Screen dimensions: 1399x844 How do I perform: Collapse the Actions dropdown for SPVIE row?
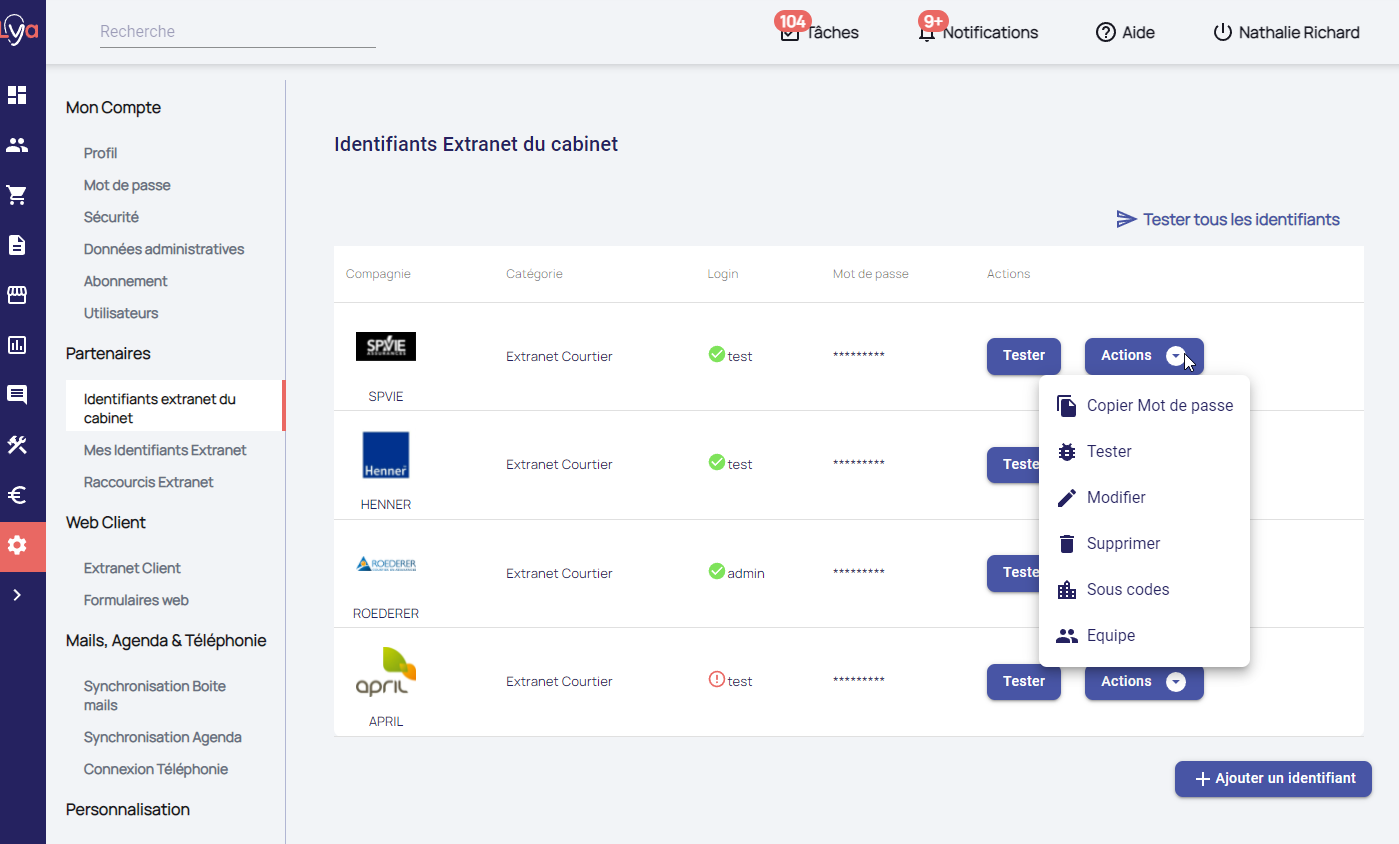(1144, 356)
